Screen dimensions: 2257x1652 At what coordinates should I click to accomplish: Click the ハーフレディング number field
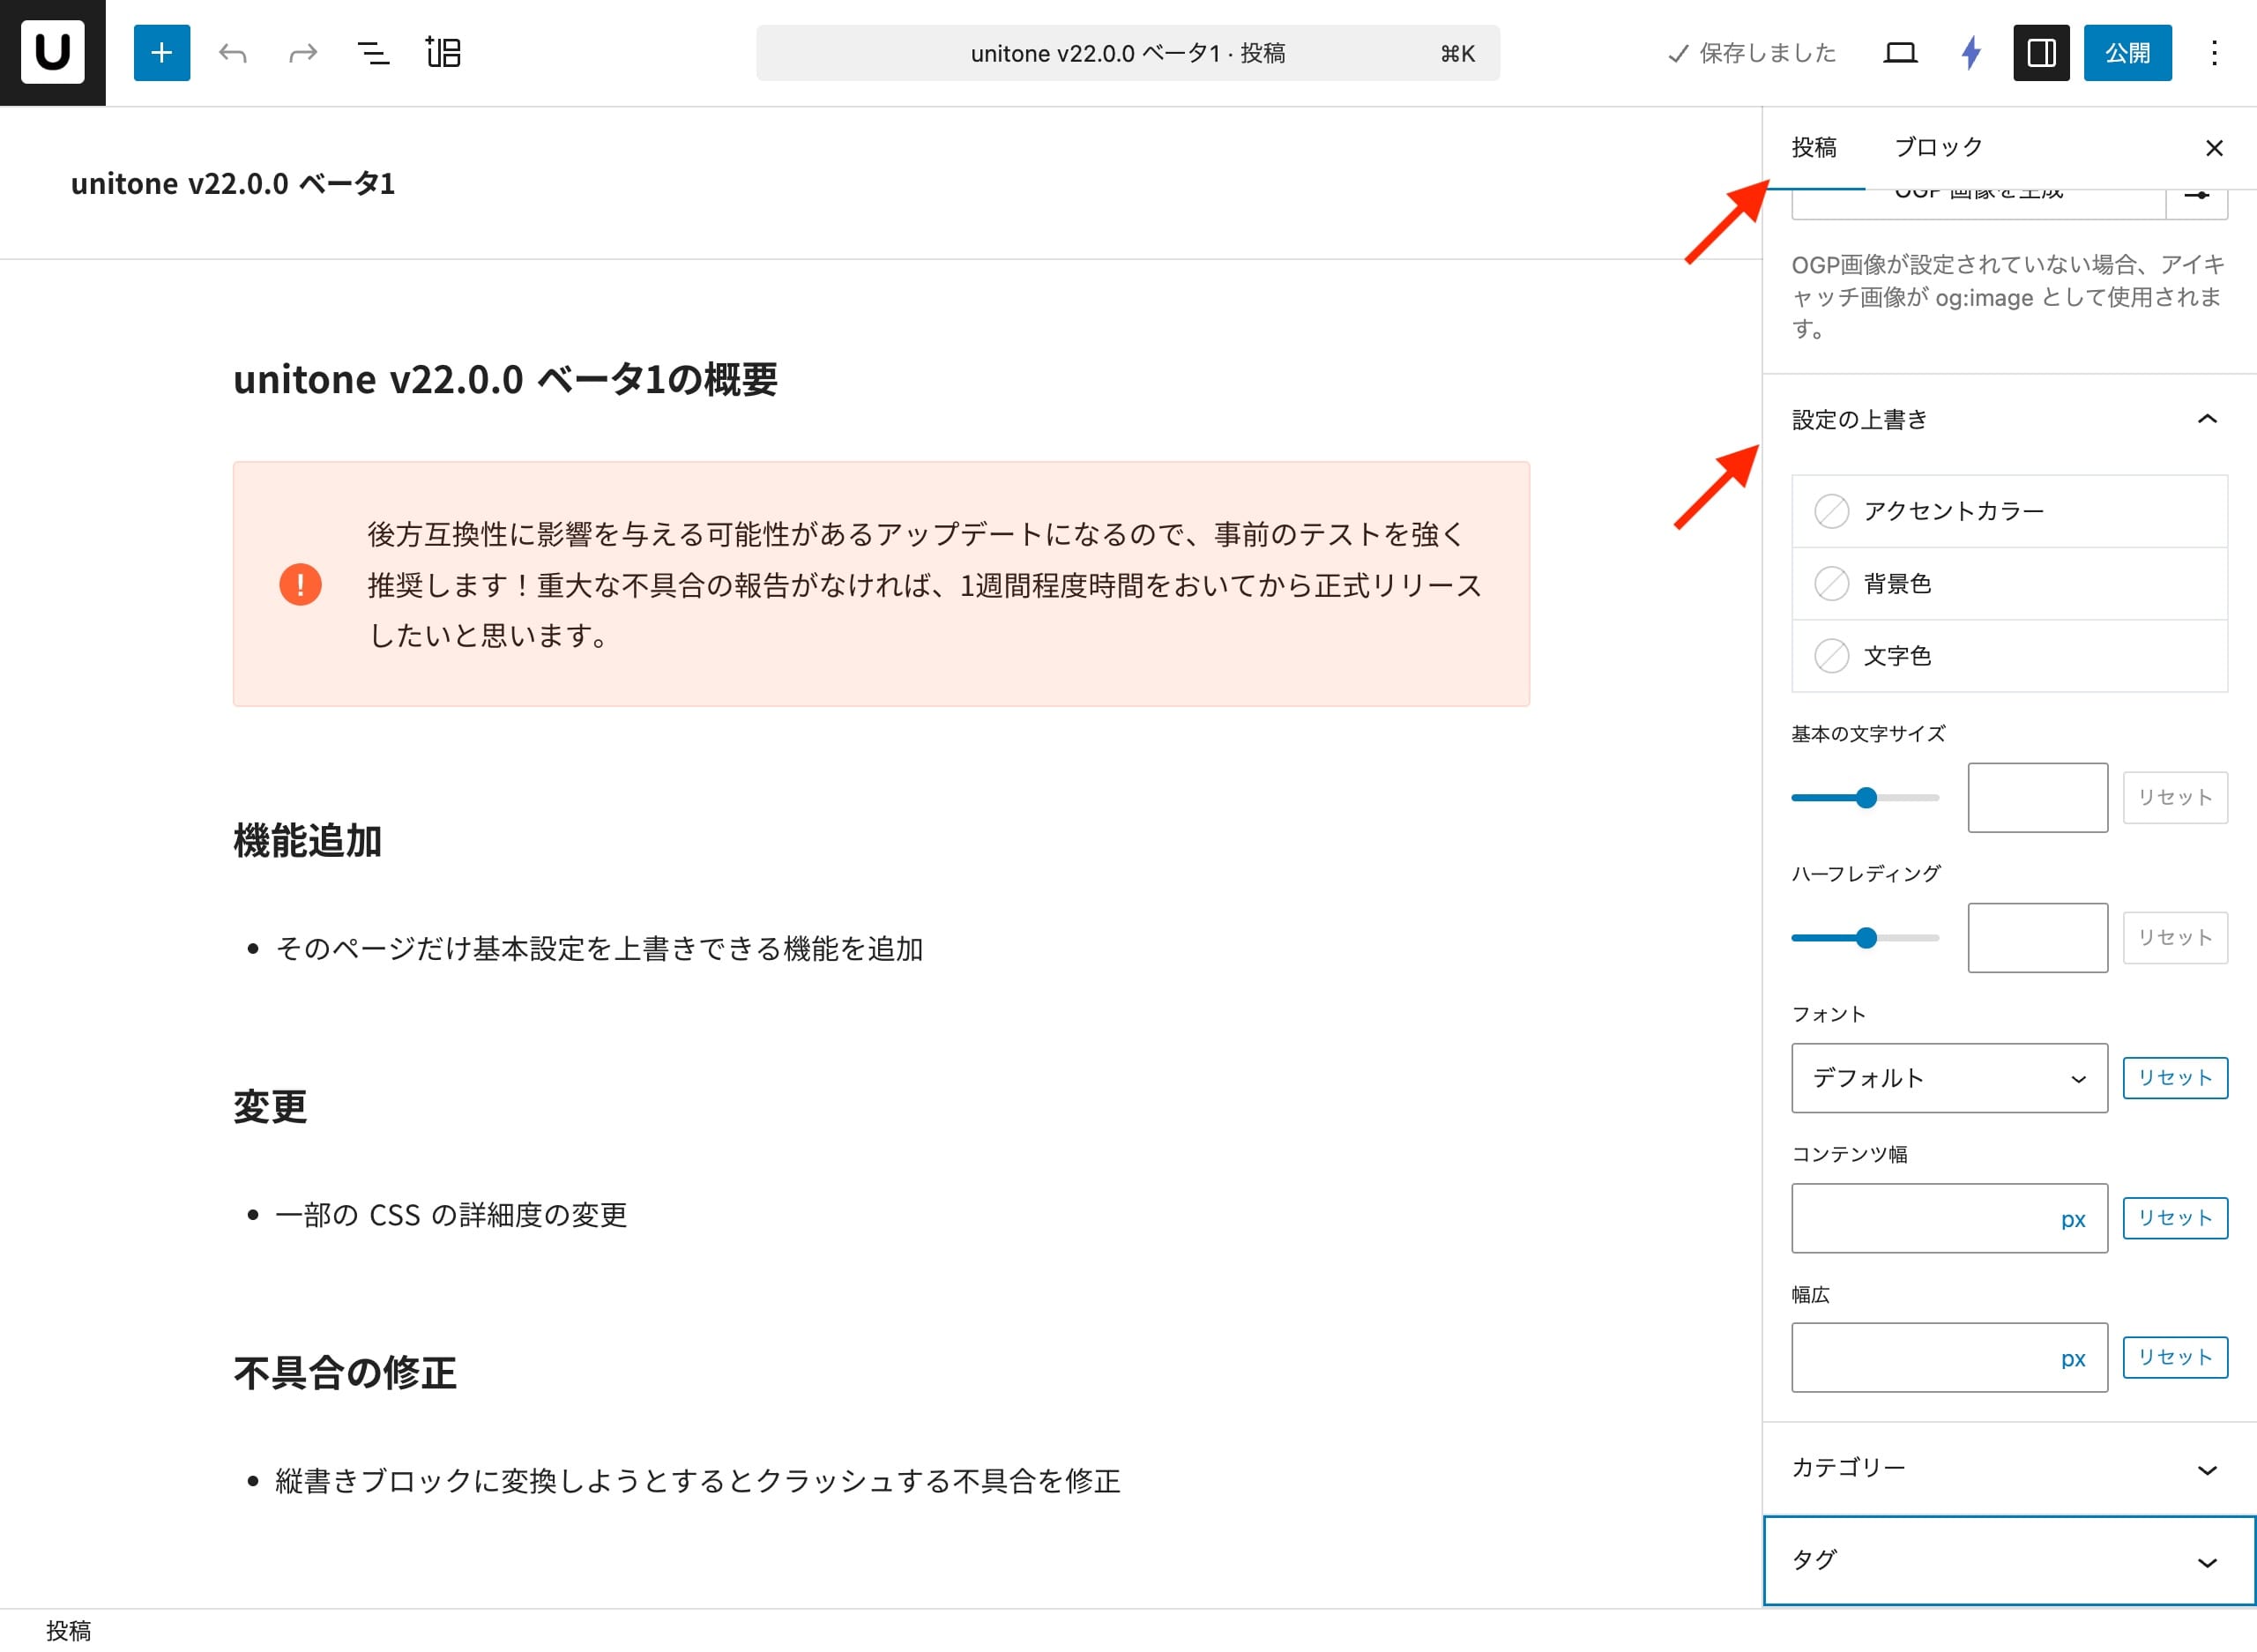click(x=2037, y=938)
